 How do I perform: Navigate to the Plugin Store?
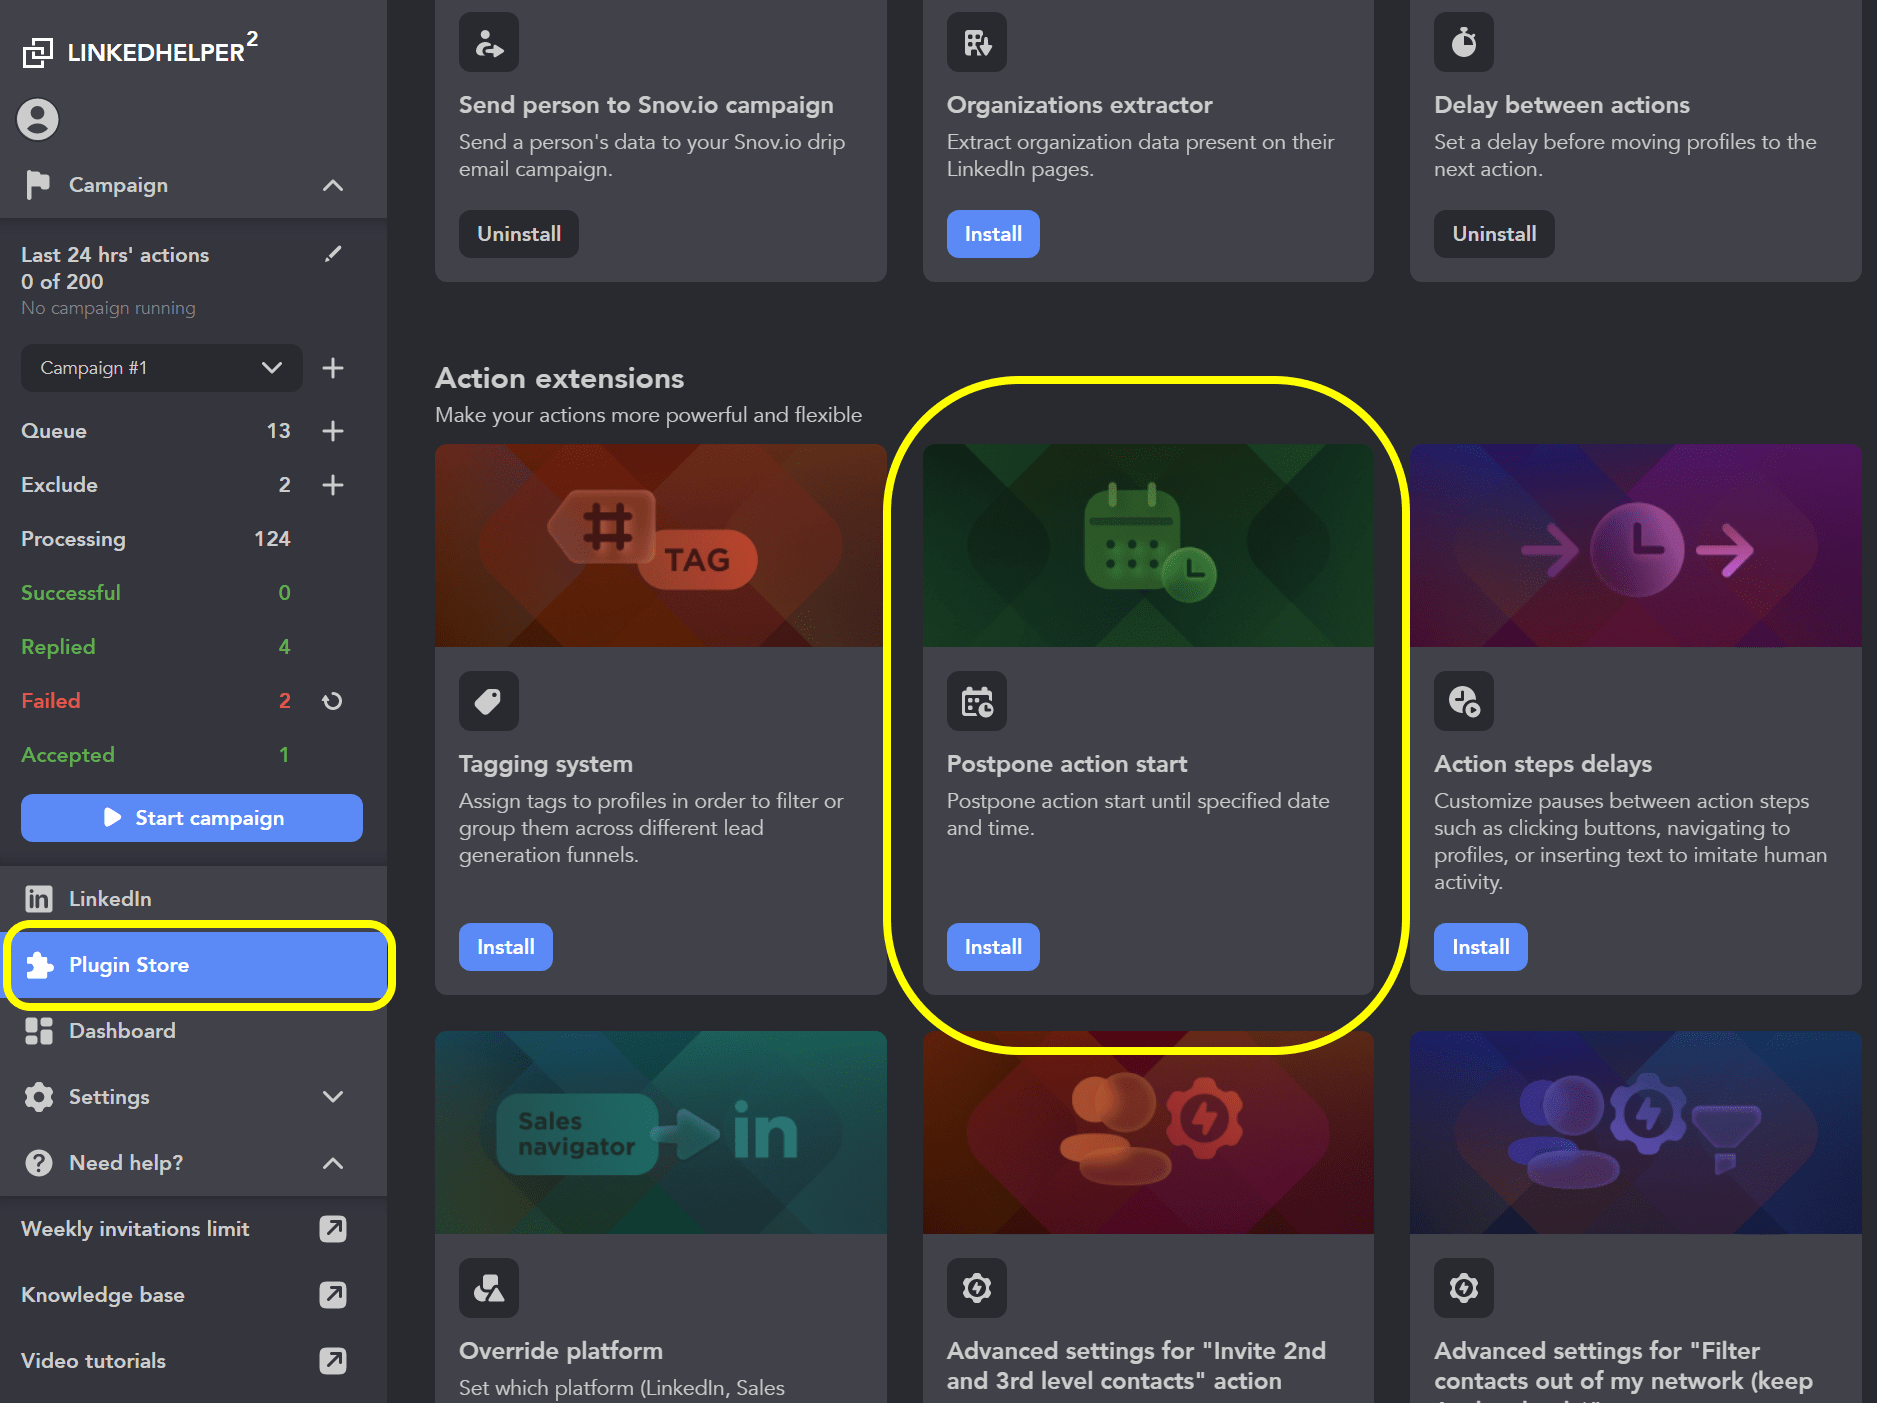point(129,965)
